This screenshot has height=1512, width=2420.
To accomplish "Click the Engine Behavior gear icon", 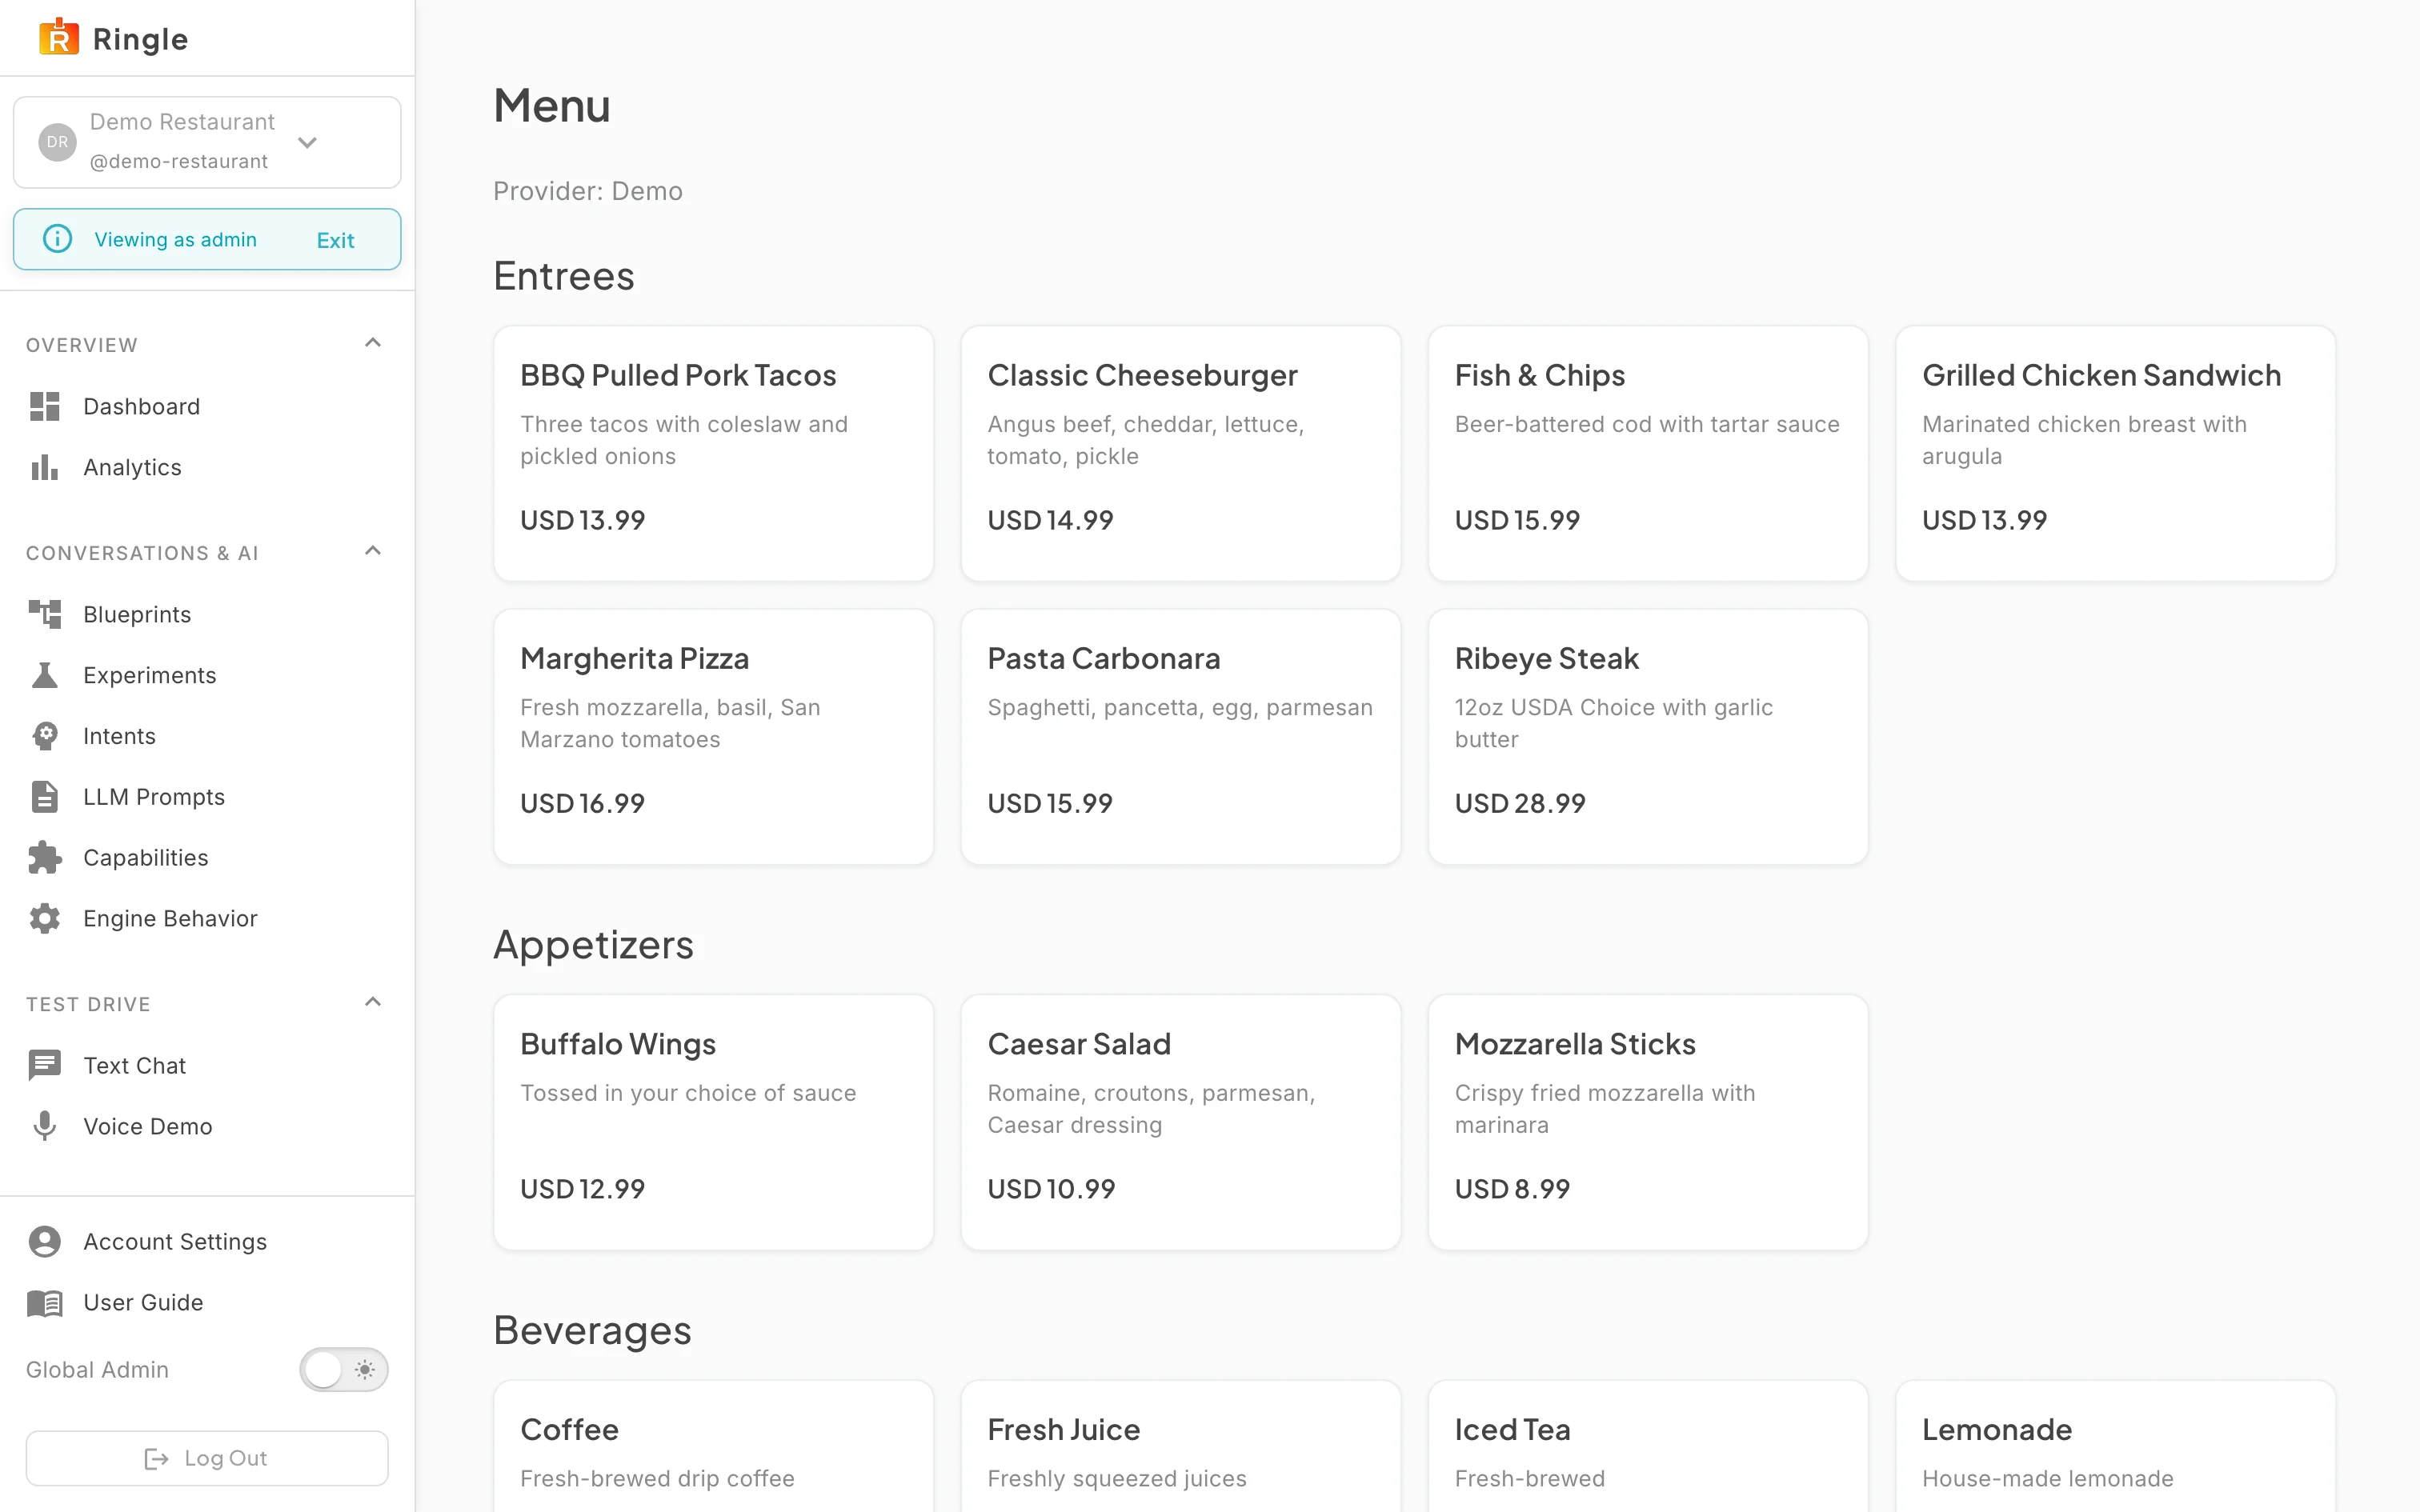I will [45, 918].
